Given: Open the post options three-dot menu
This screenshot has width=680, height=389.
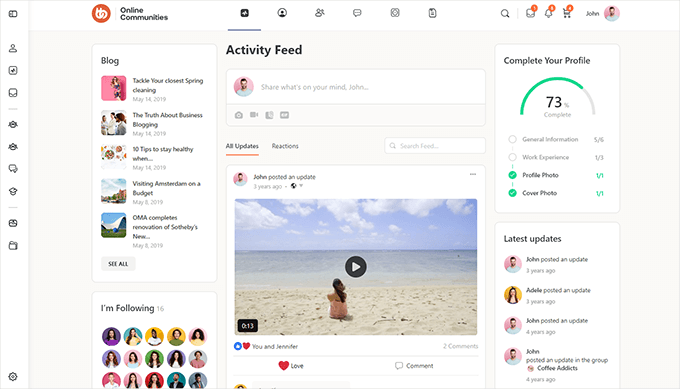Looking at the screenshot, I should click(473, 174).
